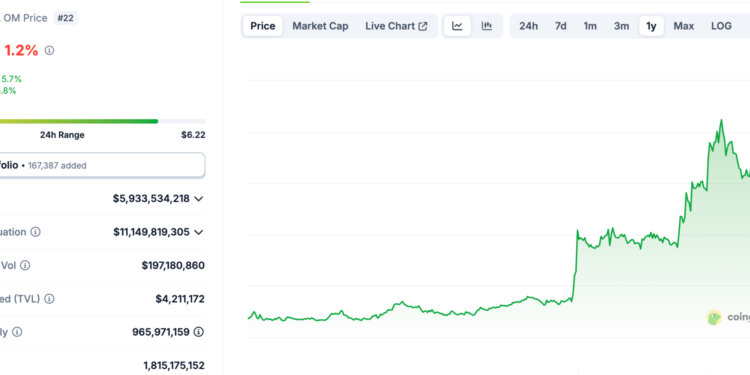The height and width of the screenshot is (375, 750).
Task: Click the green 5.7% change value
Action: [11, 79]
